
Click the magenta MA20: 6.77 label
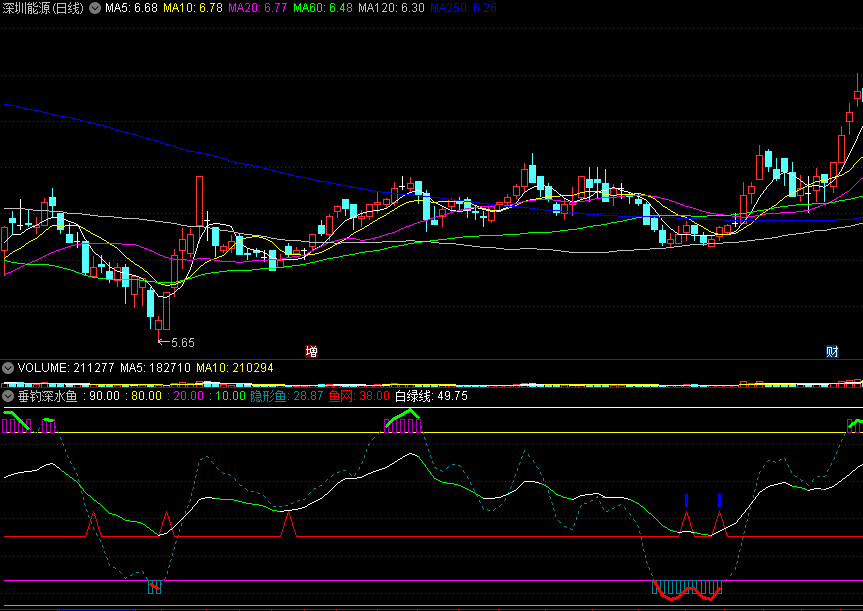258,8
